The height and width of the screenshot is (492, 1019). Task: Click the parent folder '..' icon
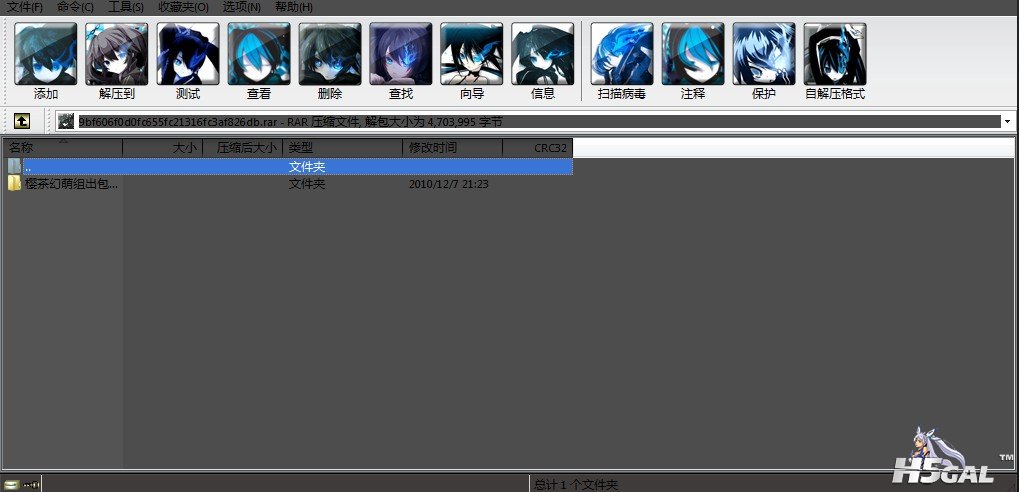[x=14, y=166]
